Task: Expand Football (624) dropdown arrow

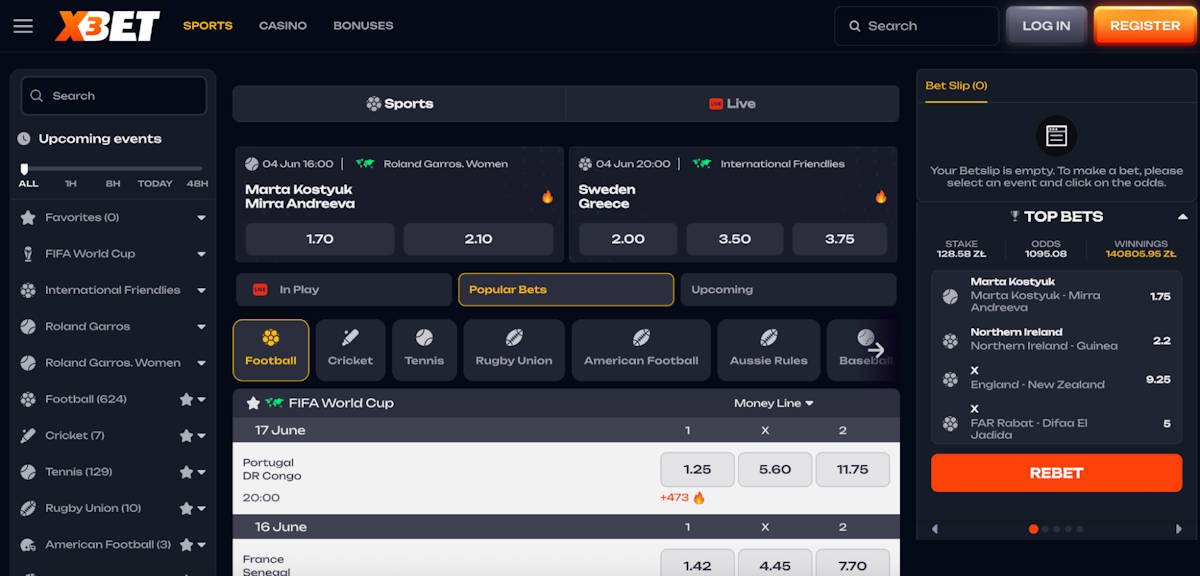Action: [202, 400]
